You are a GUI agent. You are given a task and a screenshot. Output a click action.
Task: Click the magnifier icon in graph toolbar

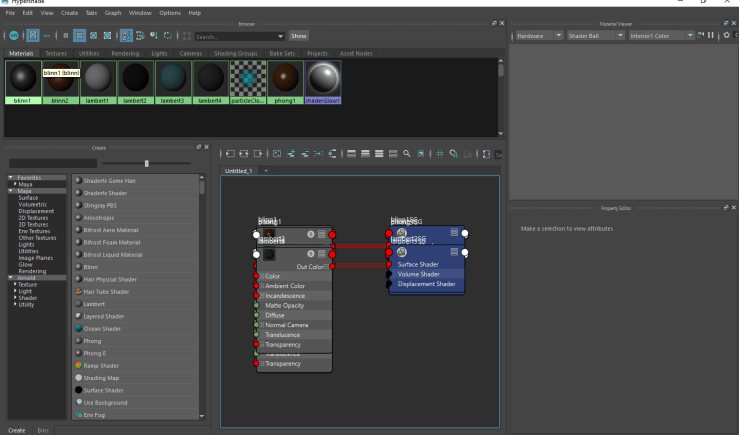[x=406, y=154]
